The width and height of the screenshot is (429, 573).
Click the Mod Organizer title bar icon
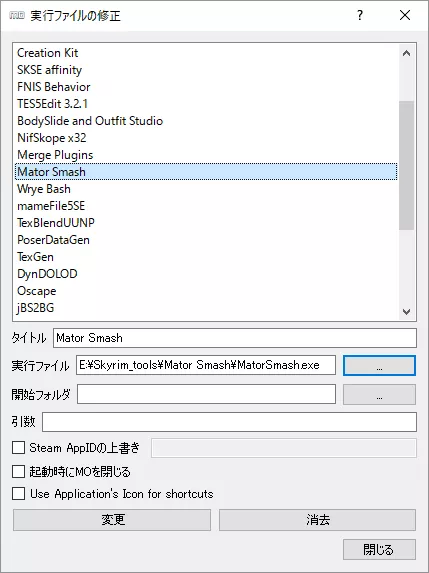point(16,16)
